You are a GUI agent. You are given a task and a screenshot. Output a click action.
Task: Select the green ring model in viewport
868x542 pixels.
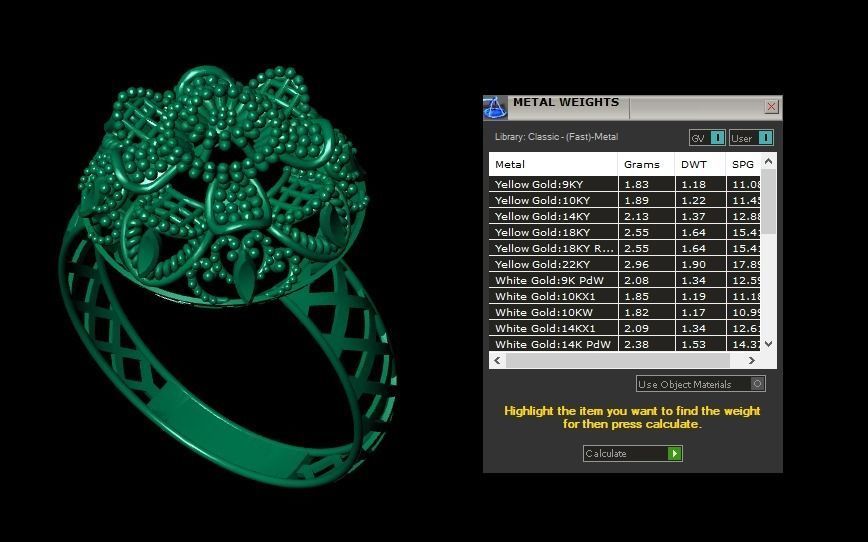[x=228, y=275]
